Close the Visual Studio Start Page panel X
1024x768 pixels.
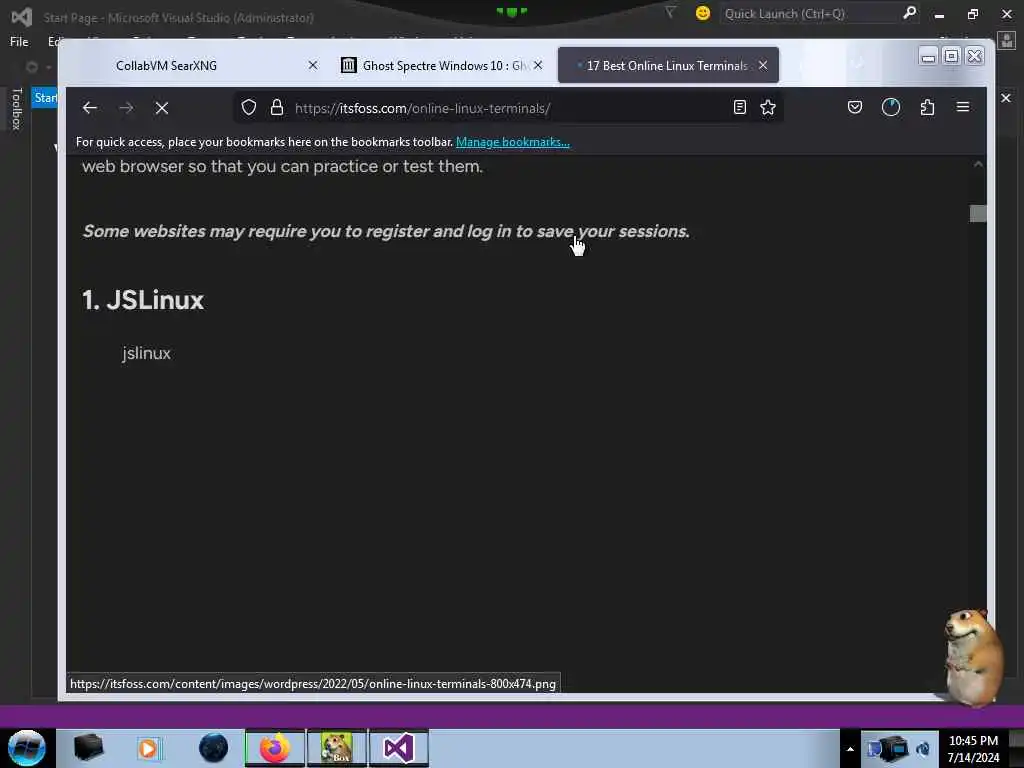click(1006, 98)
